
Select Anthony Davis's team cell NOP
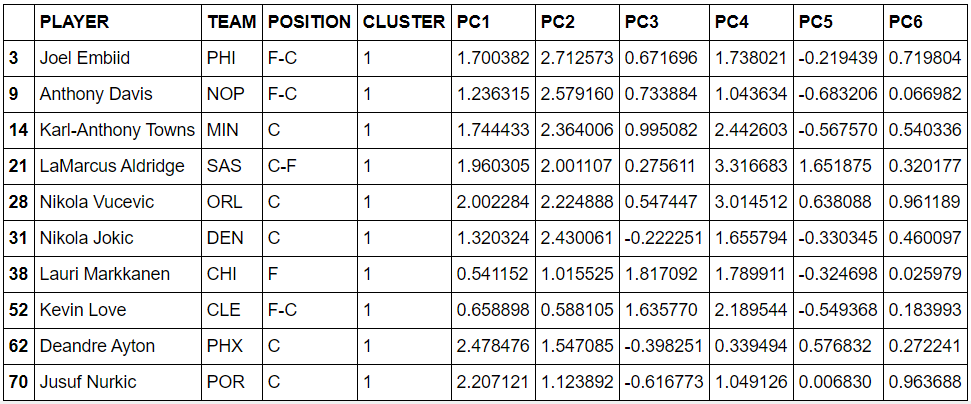pyautogui.click(x=232, y=94)
